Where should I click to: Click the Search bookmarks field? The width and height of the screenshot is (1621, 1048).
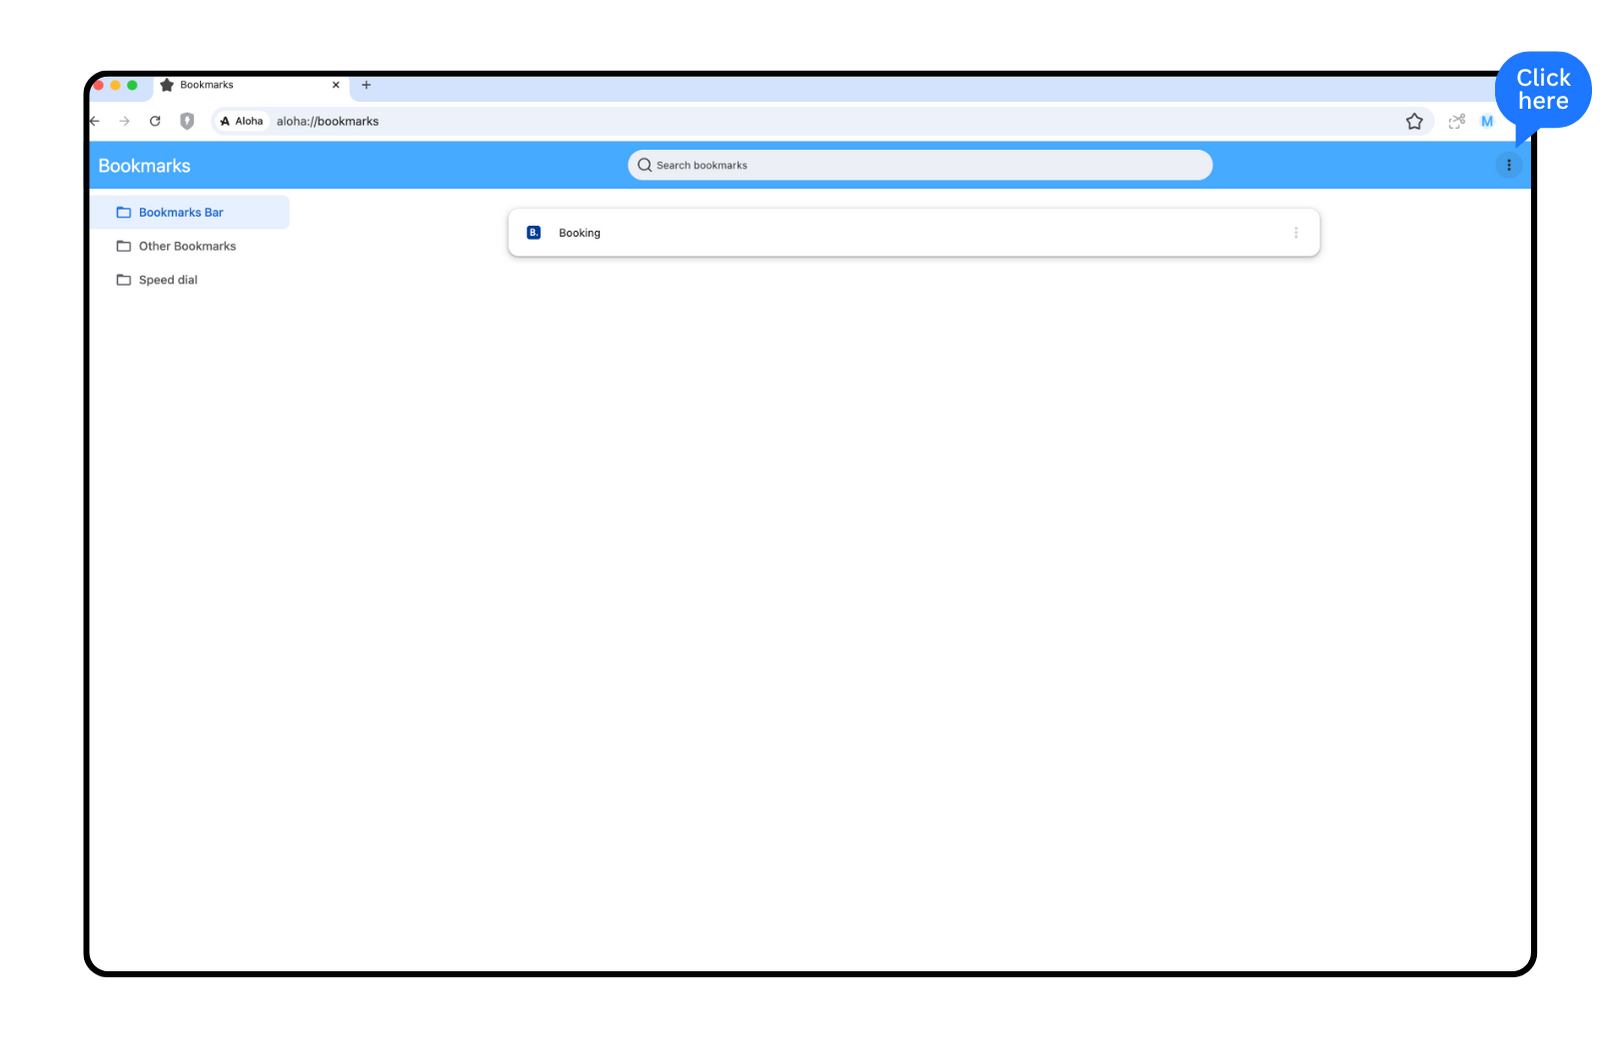920,165
